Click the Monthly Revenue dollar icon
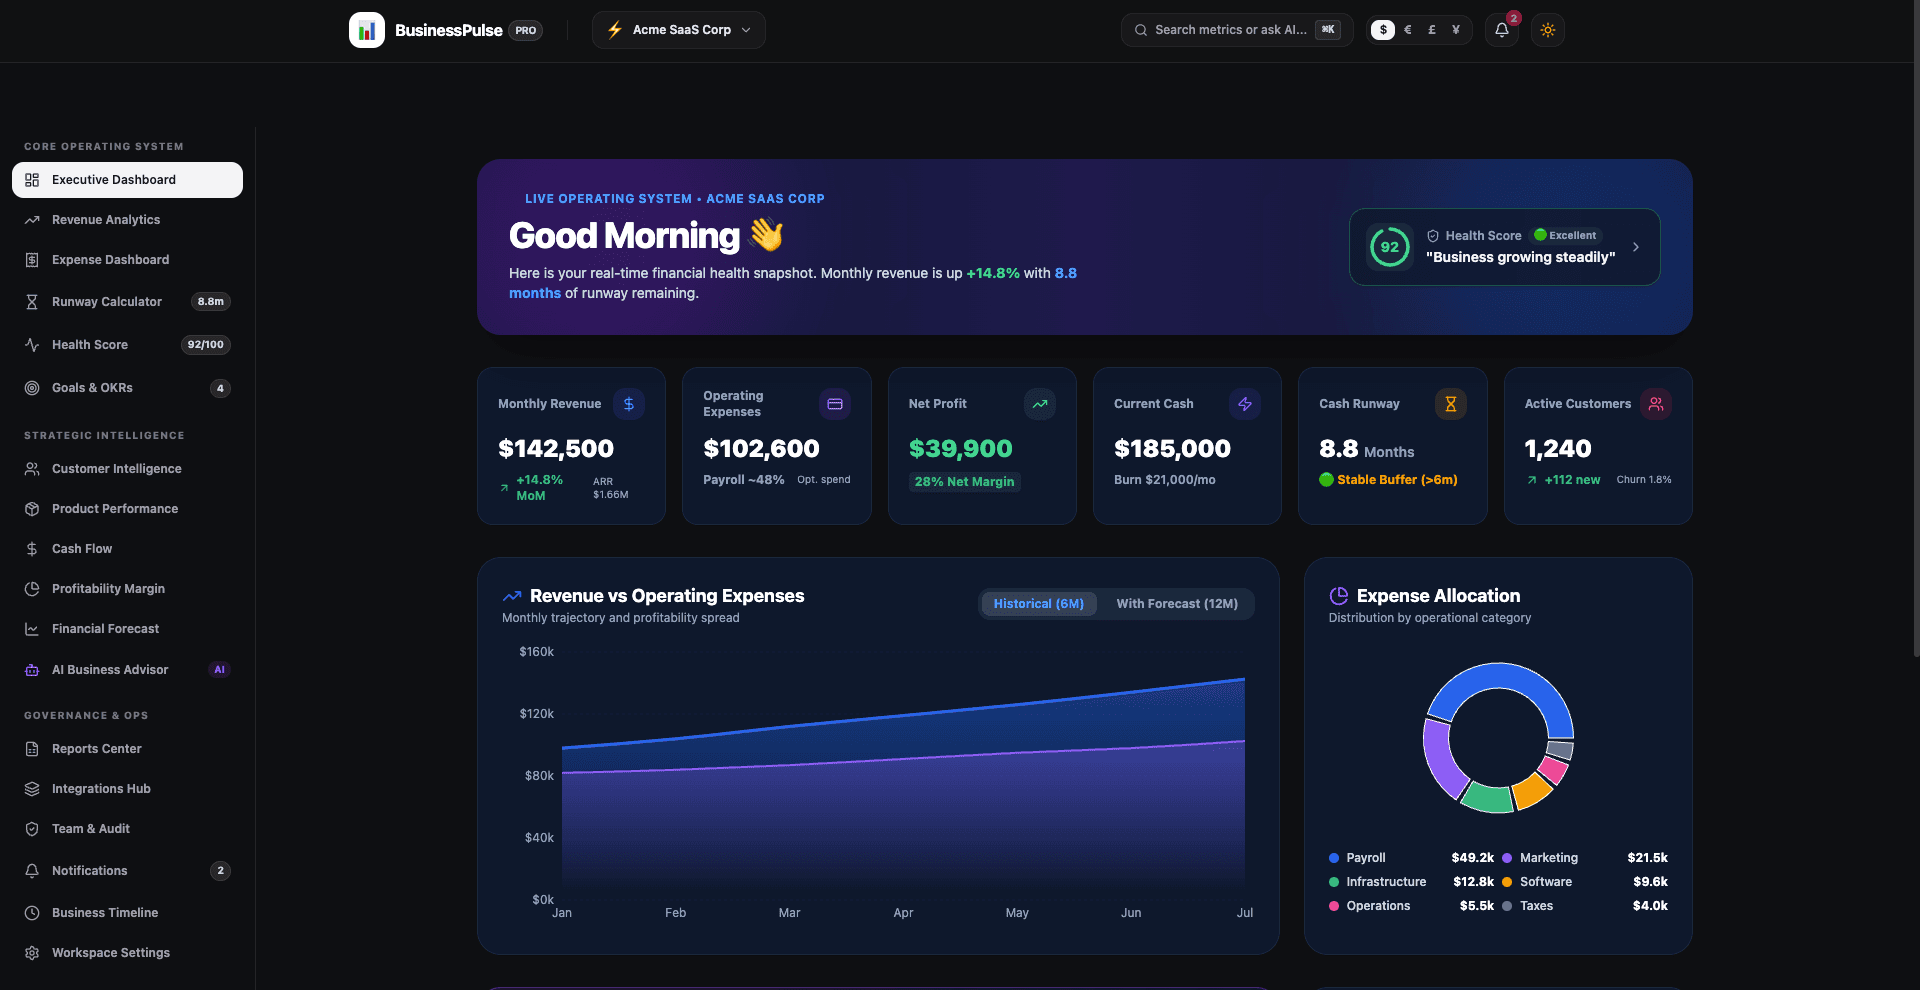The height and width of the screenshot is (990, 1920). point(629,404)
